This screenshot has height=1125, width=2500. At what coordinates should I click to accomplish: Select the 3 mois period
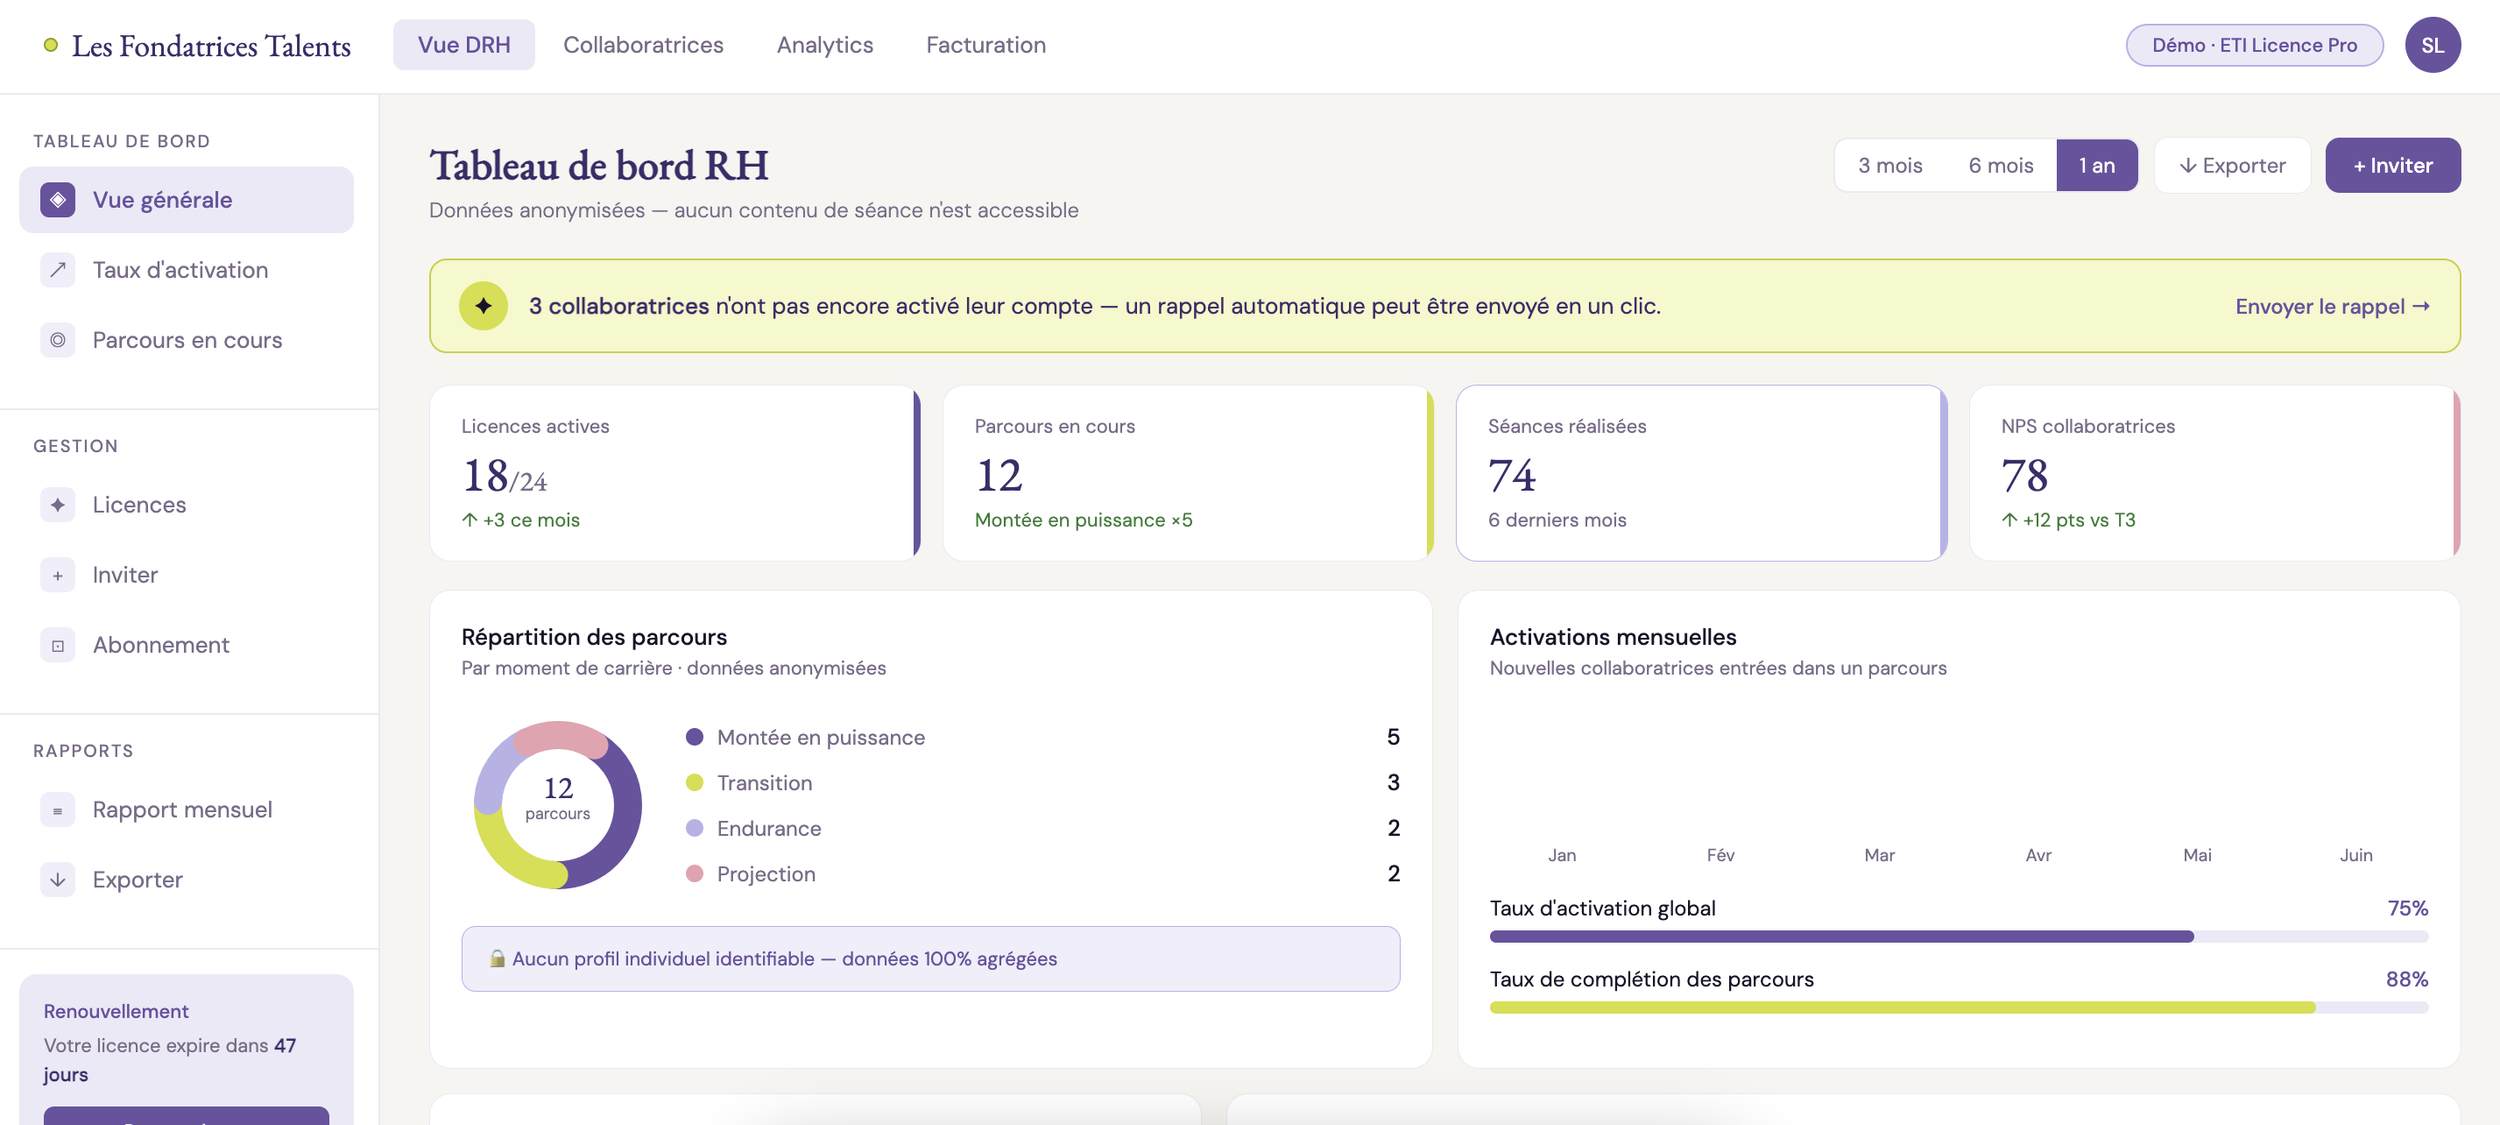(1890, 165)
